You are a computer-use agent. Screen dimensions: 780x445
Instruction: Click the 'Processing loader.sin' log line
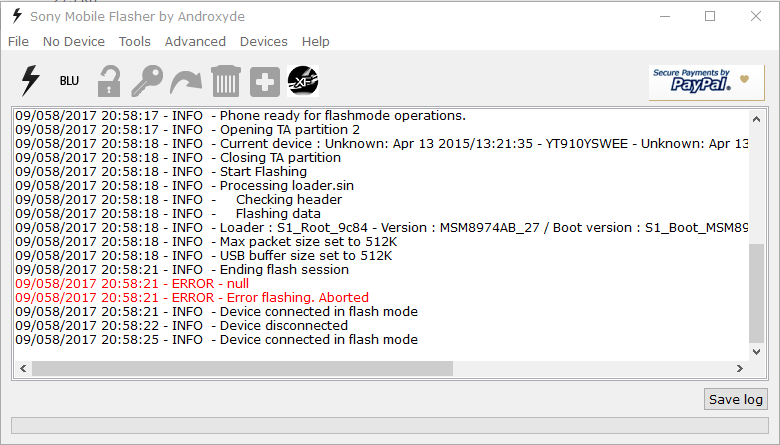pyautogui.click(x=185, y=185)
